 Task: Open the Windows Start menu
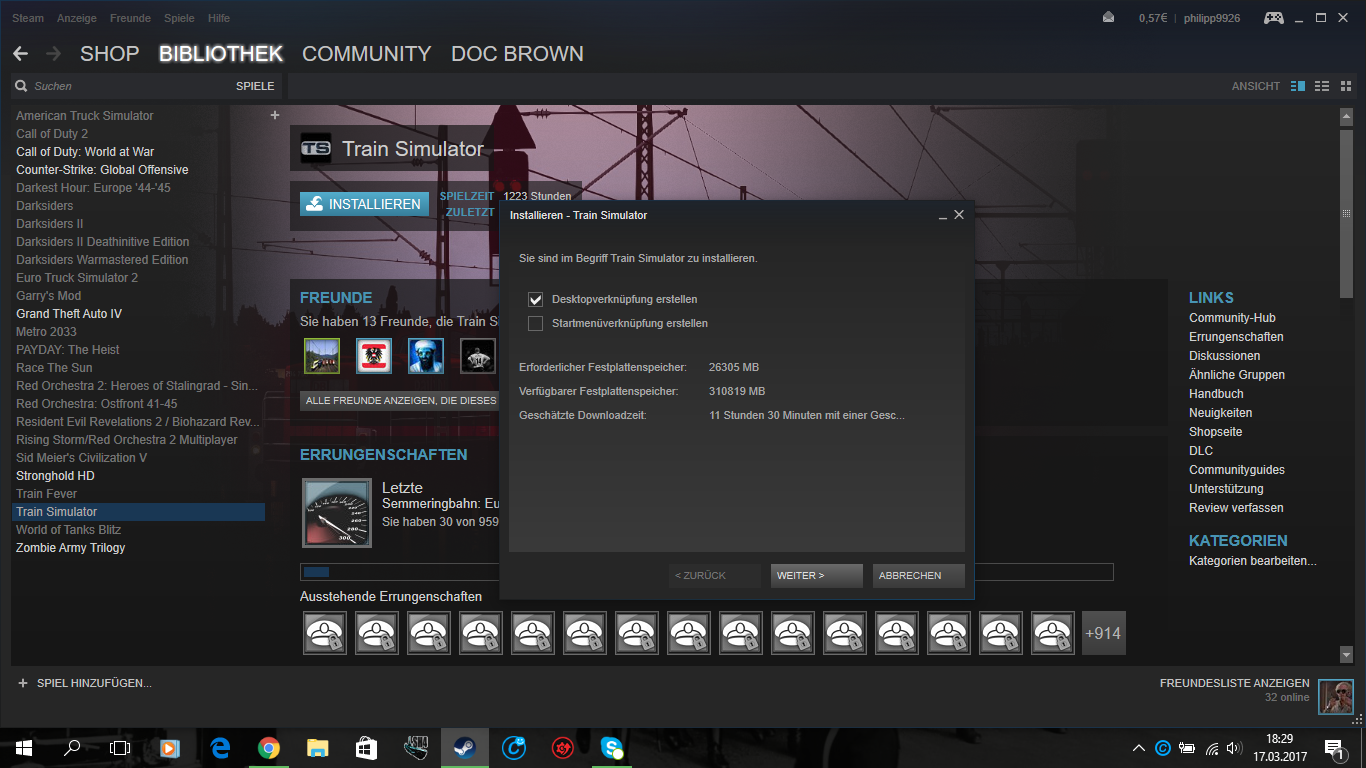24,747
